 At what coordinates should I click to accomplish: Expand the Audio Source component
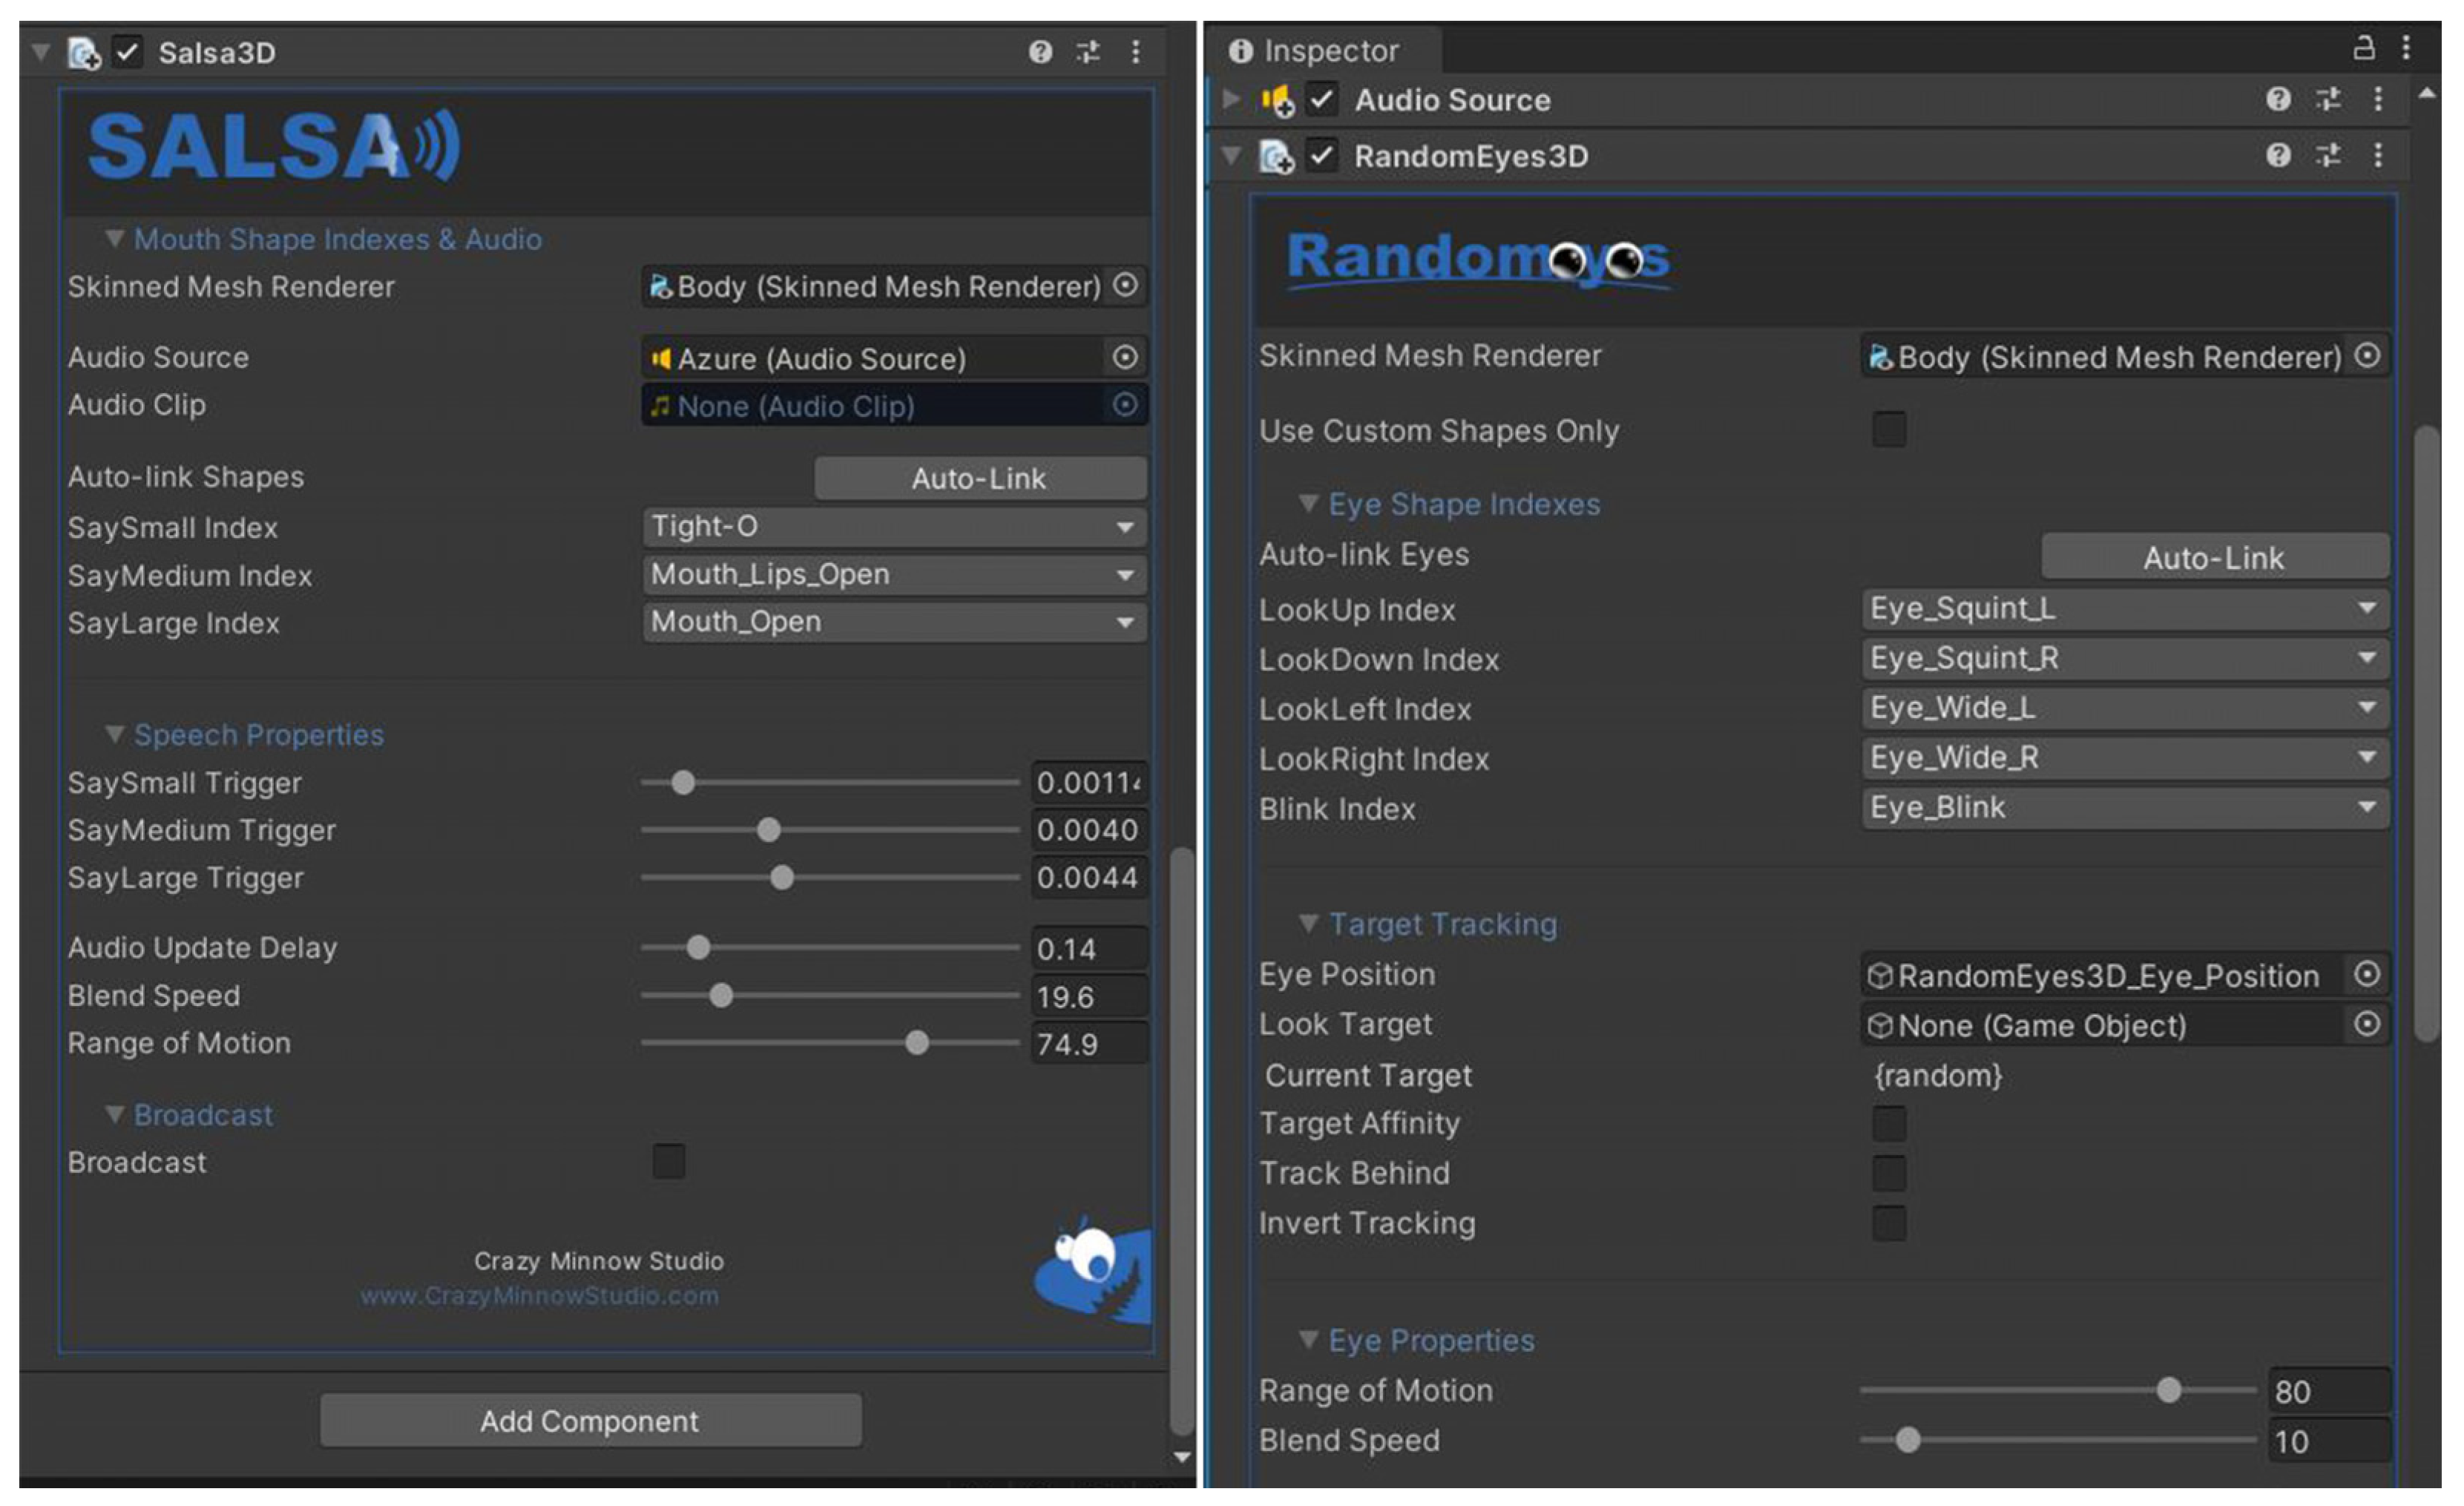point(1232,99)
